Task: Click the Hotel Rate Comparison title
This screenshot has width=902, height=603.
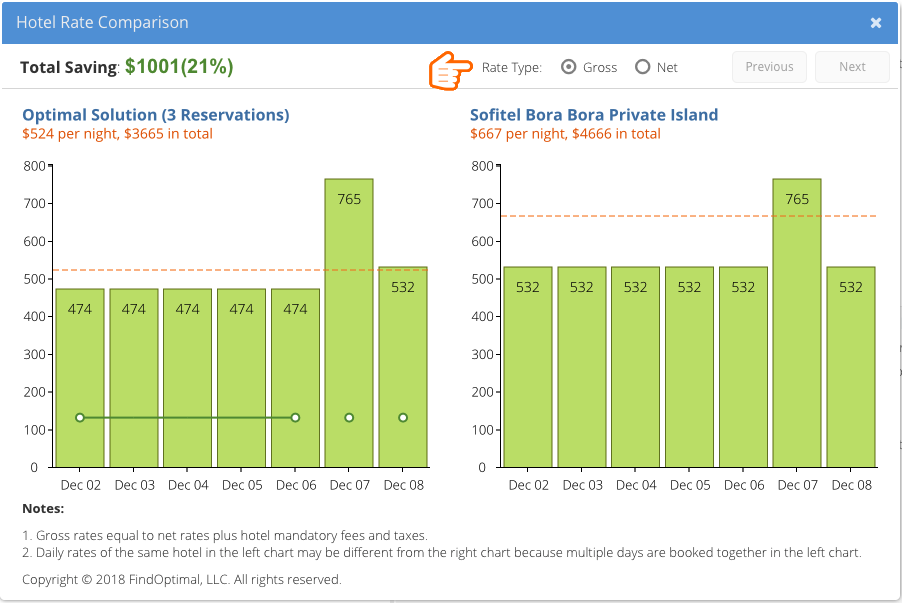Action: (102, 22)
